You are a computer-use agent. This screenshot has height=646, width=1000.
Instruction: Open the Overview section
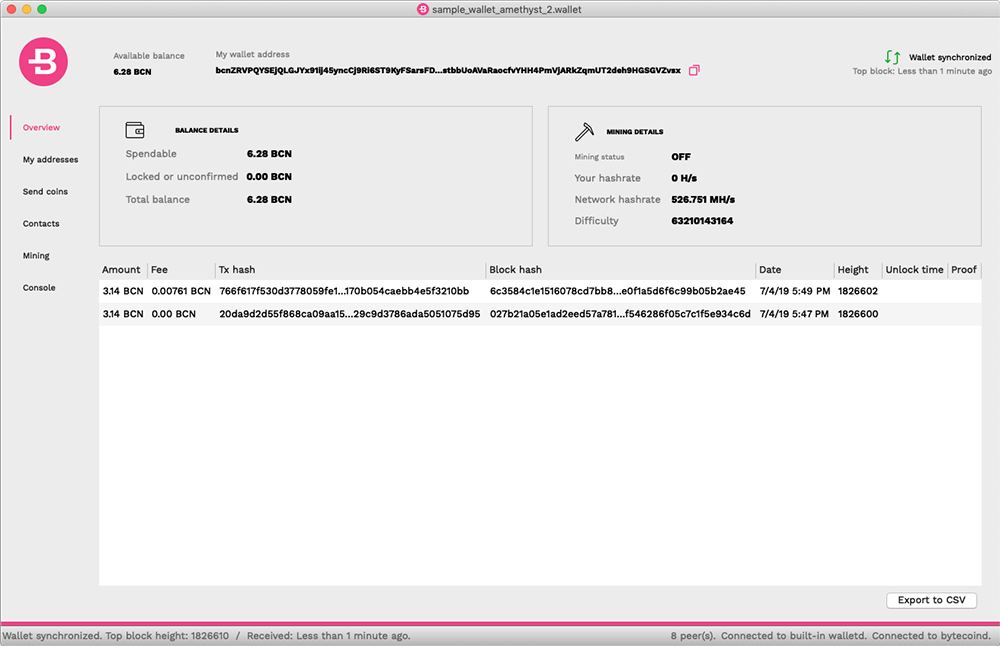coord(41,128)
